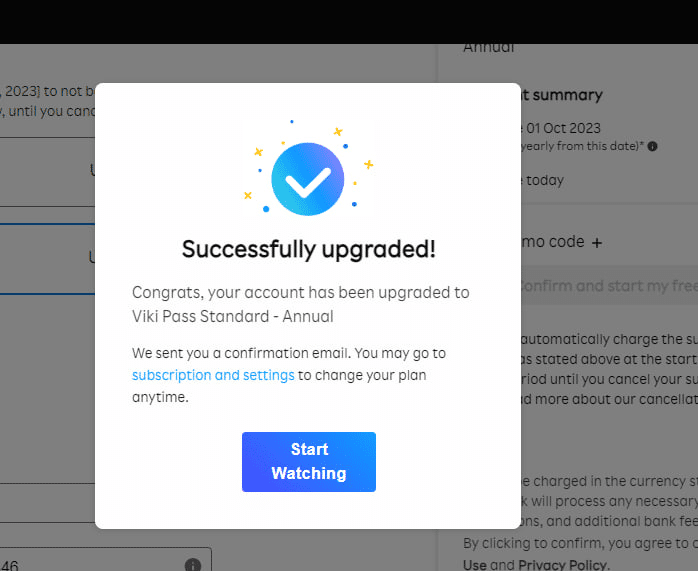Click the 01 Oct 2023 date text

565,127
